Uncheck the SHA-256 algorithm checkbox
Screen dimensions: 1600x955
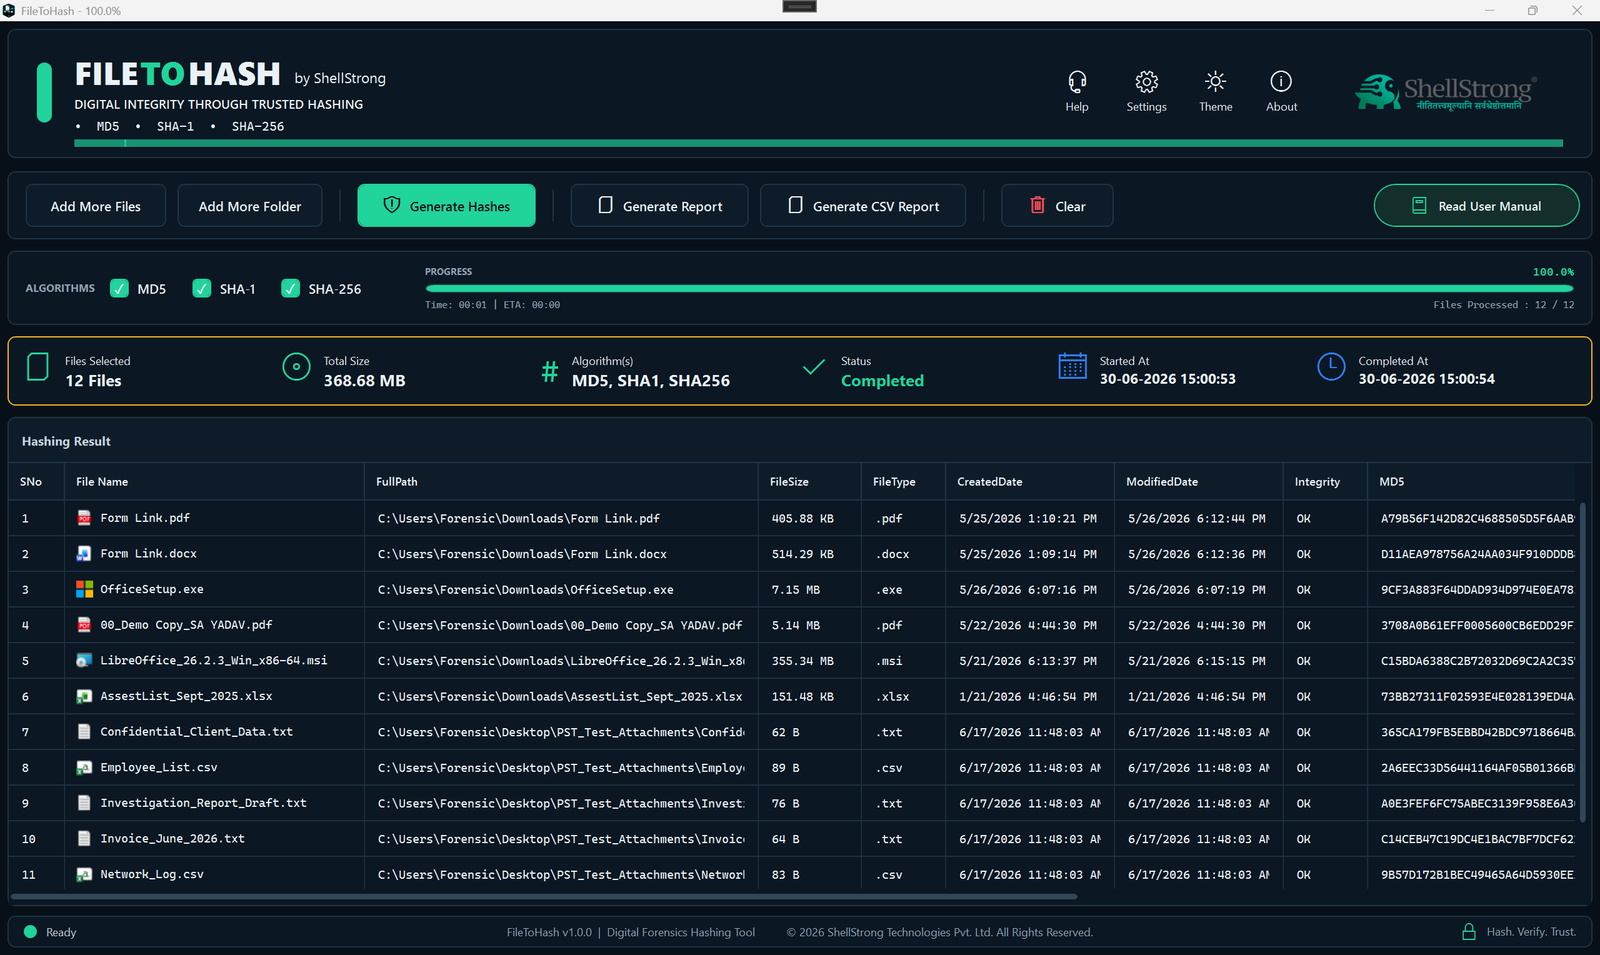tap(291, 289)
